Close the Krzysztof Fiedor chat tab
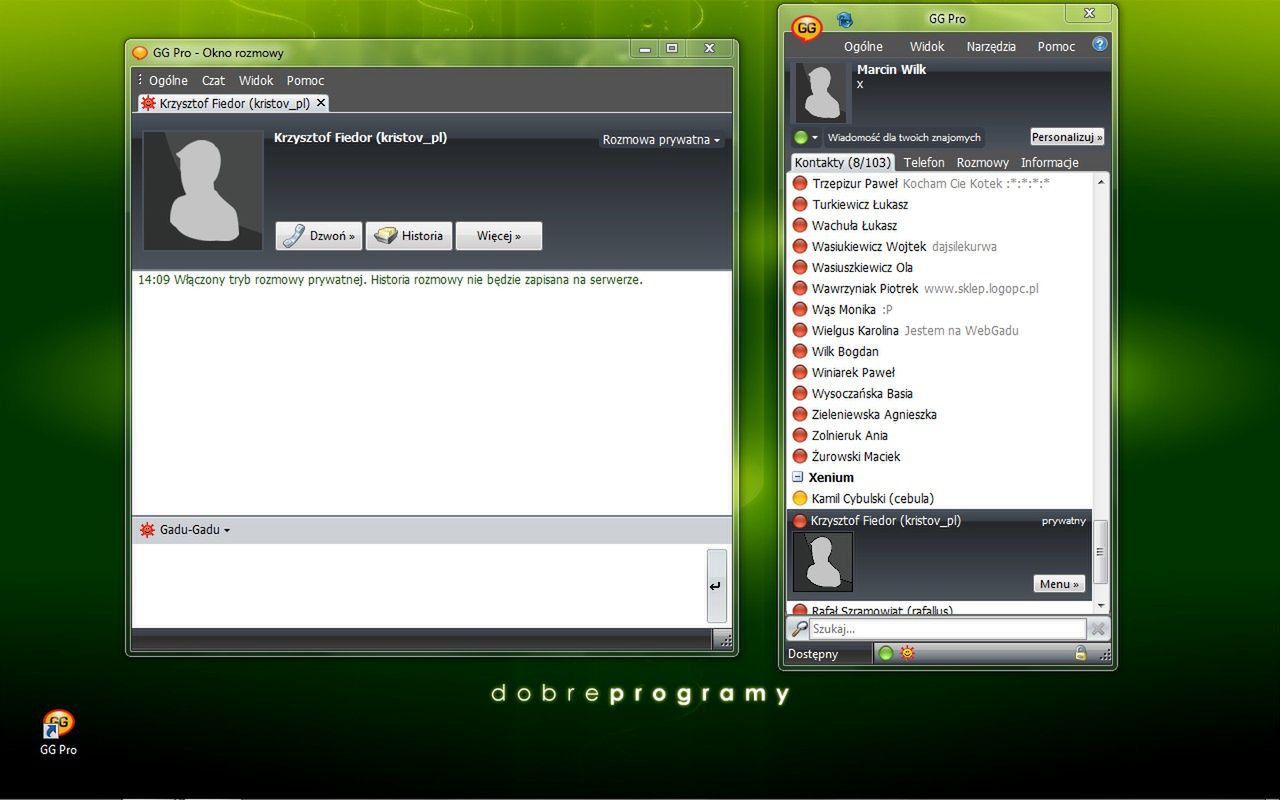The height and width of the screenshot is (800, 1280). pyautogui.click(x=321, y=103)
